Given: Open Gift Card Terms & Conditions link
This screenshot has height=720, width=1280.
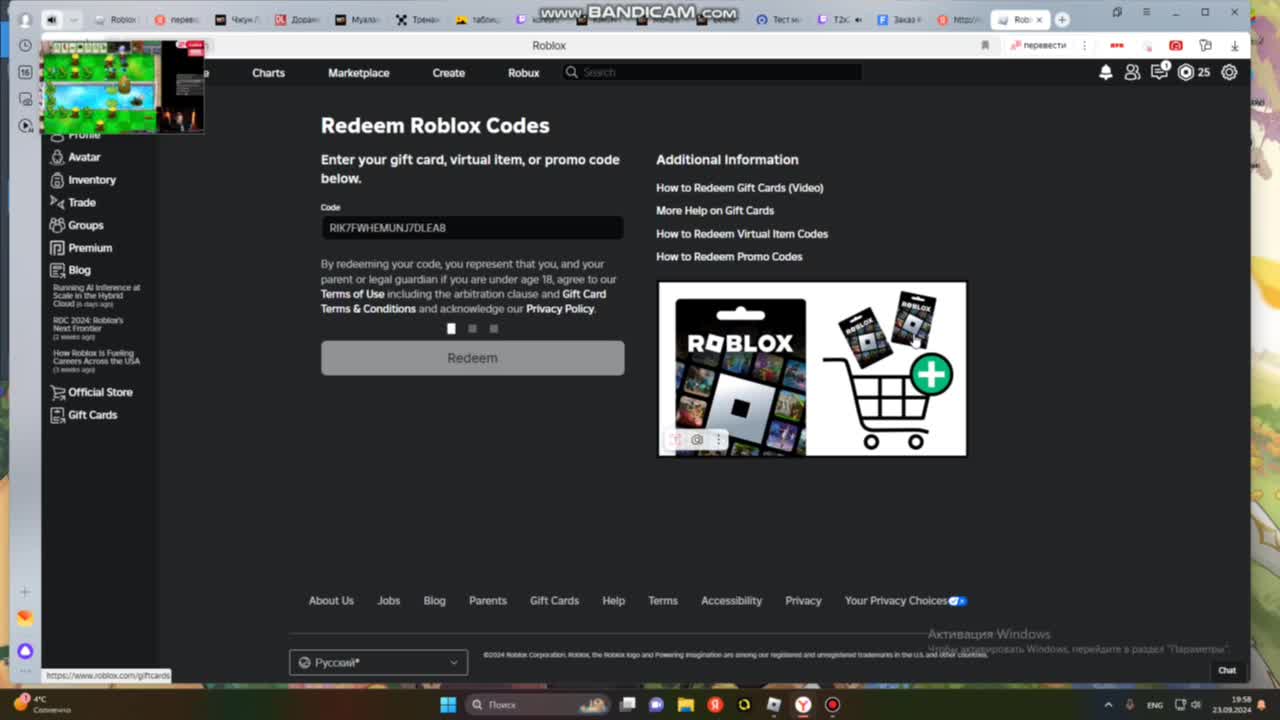Looking at the screenshot, I should coord(463,301).
